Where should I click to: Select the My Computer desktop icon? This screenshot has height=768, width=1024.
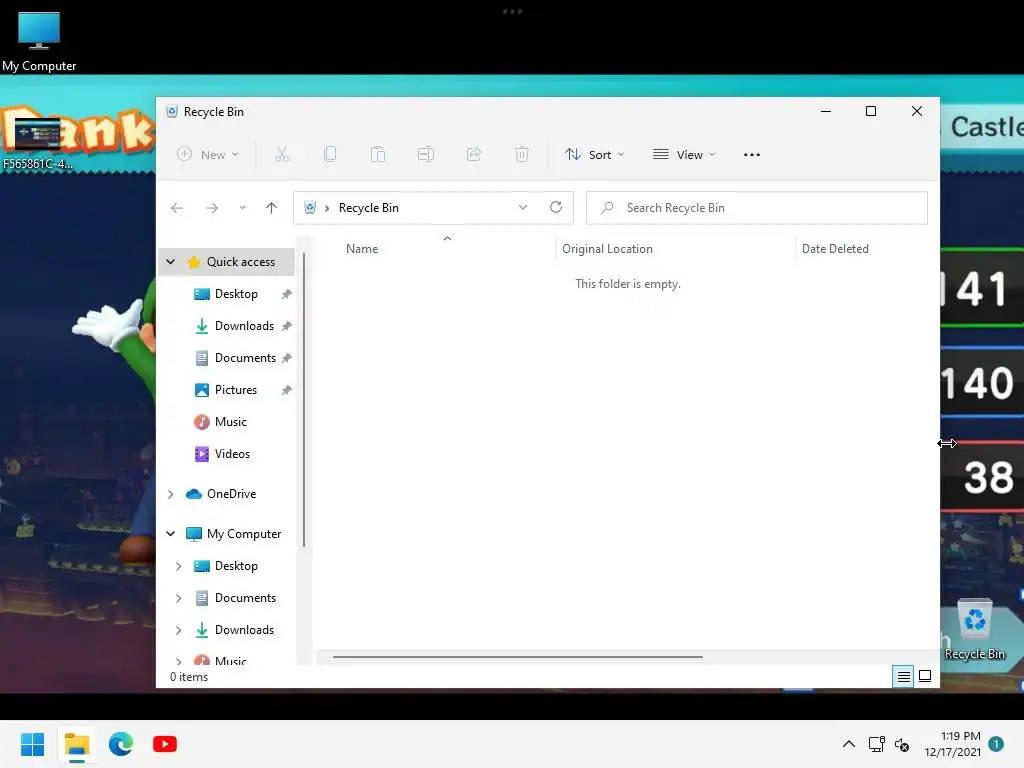[39, 41]
